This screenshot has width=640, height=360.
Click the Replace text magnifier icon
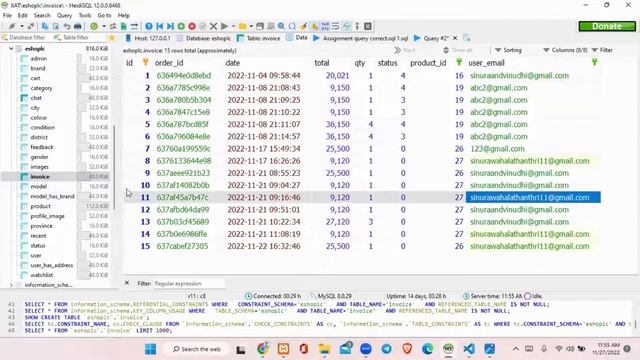tap(292, 26)
